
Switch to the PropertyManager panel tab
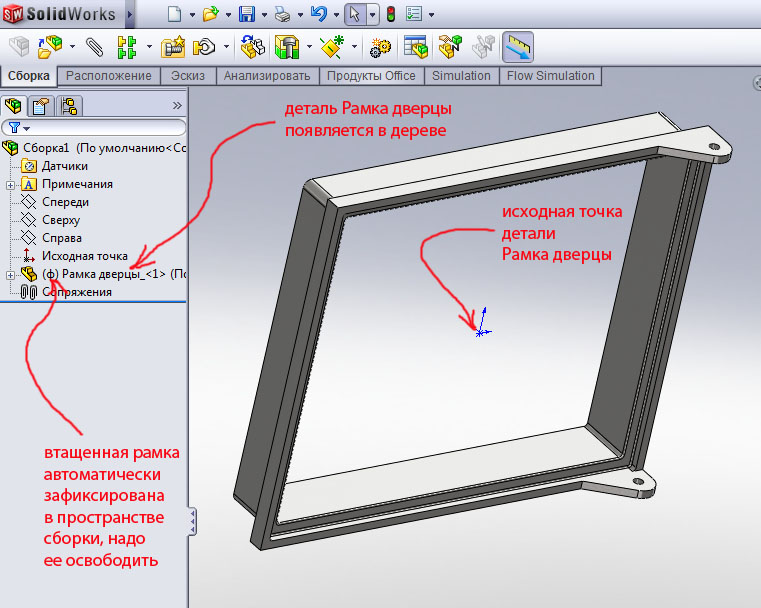pyautogui.click(x=41, y=105)
